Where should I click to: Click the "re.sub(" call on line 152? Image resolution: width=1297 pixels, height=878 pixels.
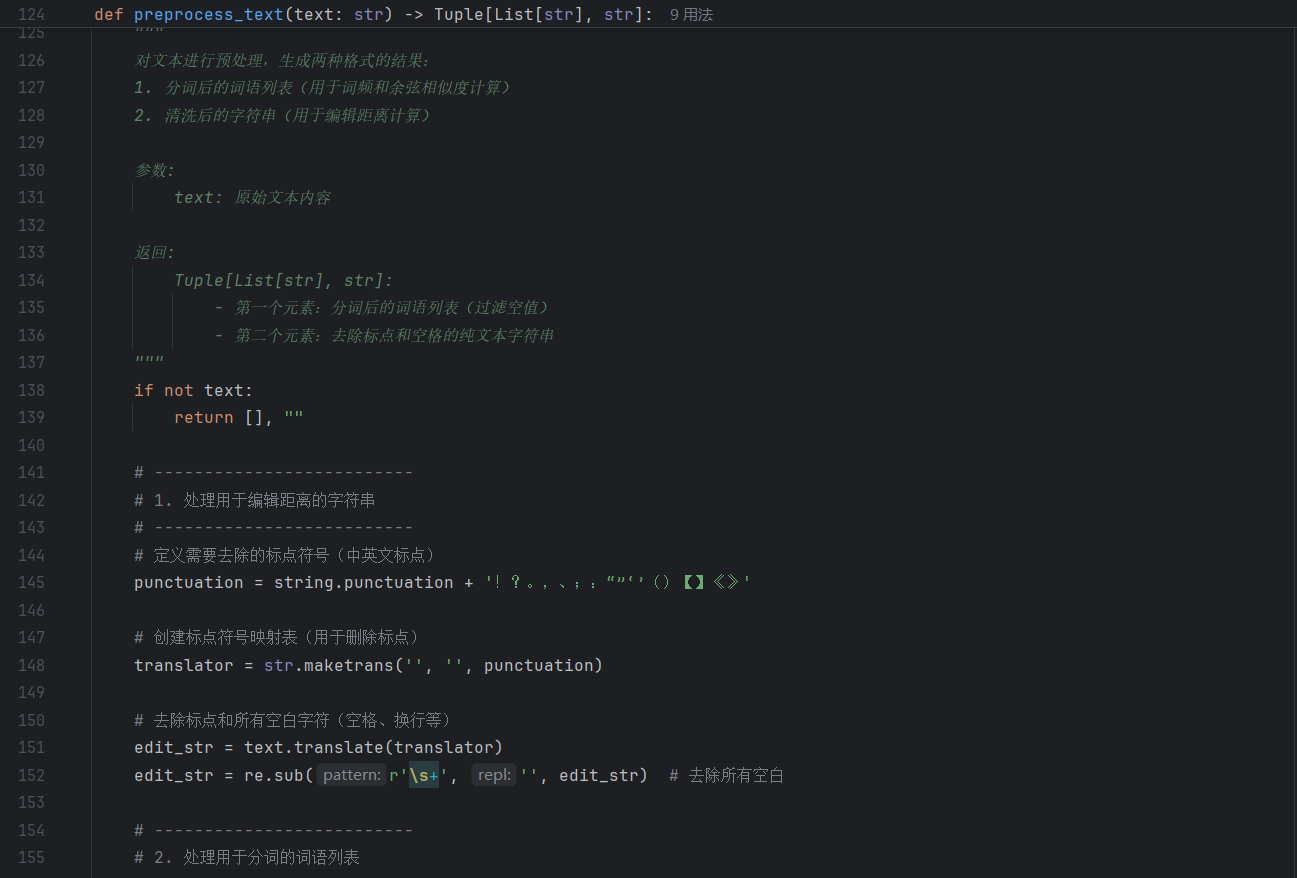tap(279, 775)
